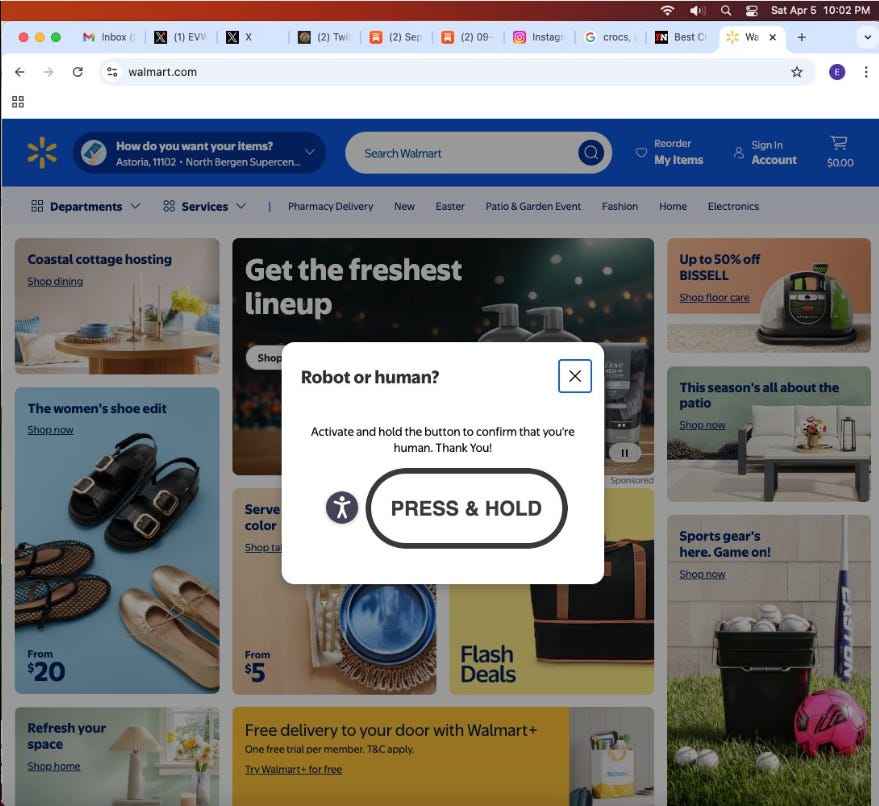Open the macOS volume control
Screen dimensions: 879x806
pos(697,10)
